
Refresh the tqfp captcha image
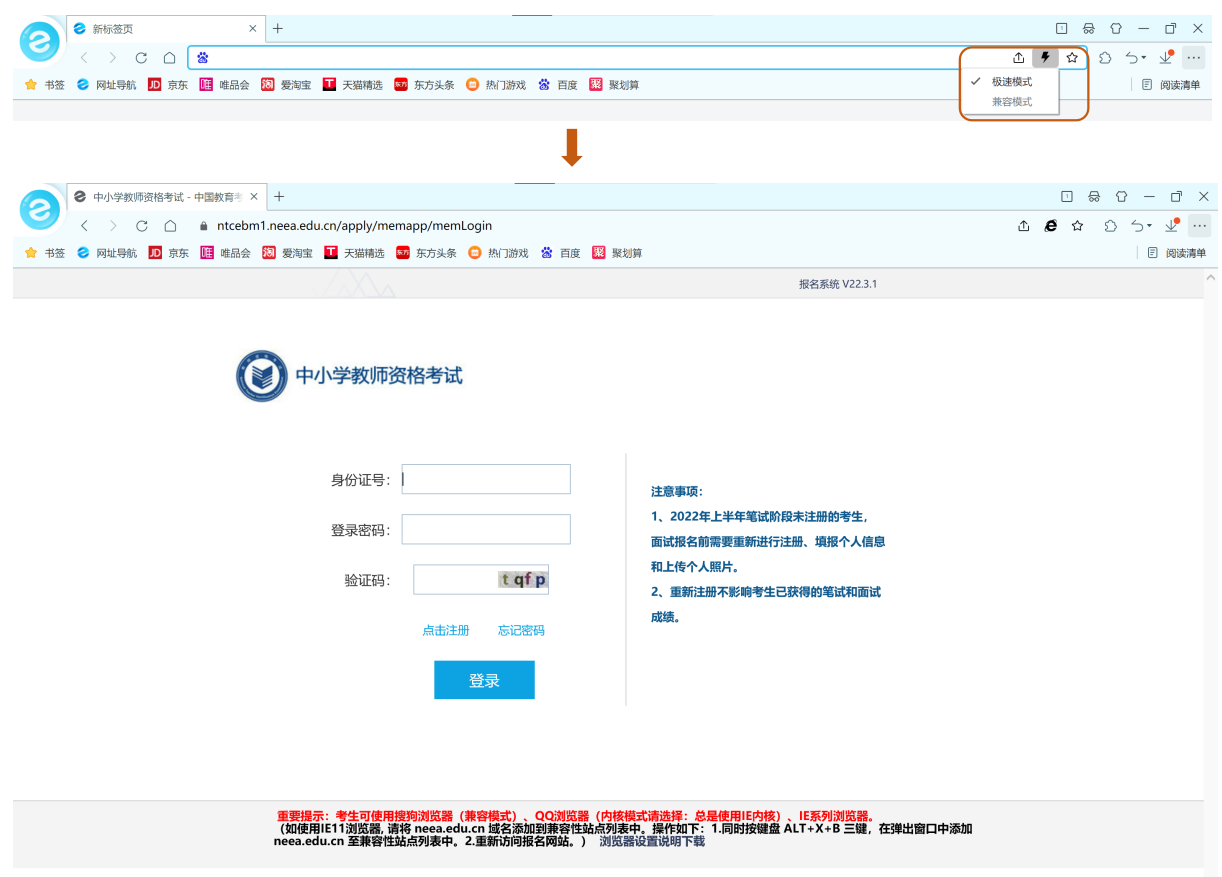[x=523, y=579]
